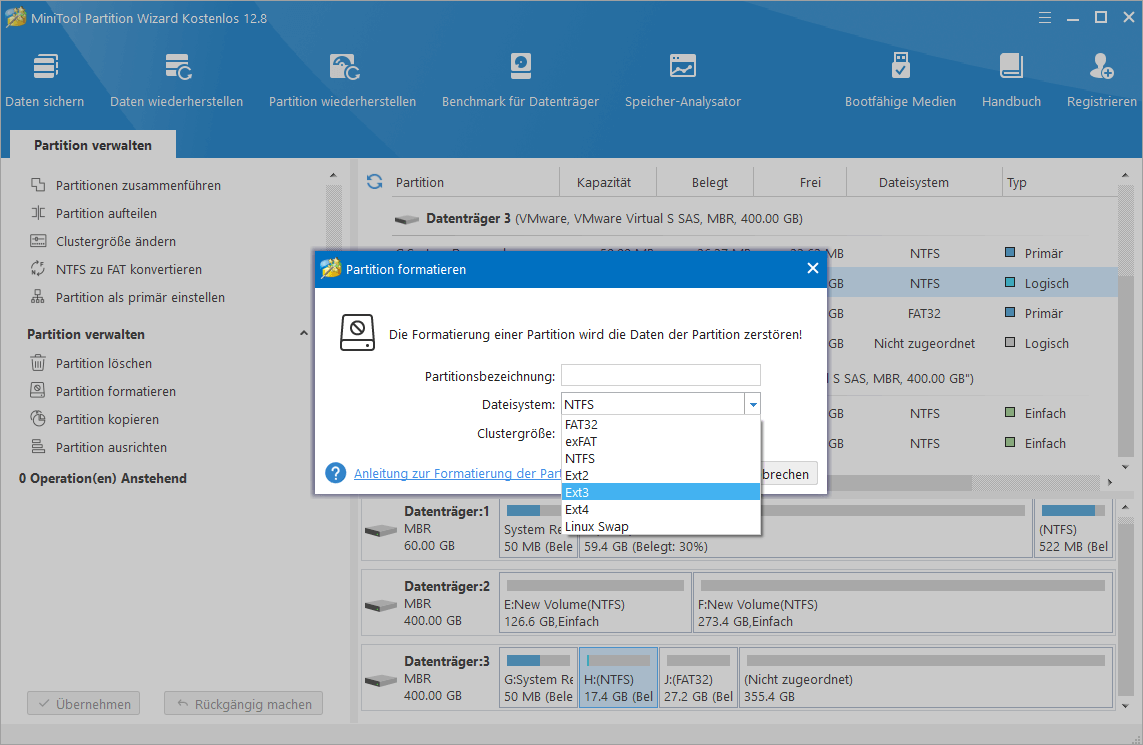Select FAT32 in the Dateisystem dropdown
The image size is (1143, 745).
point(660,424)
